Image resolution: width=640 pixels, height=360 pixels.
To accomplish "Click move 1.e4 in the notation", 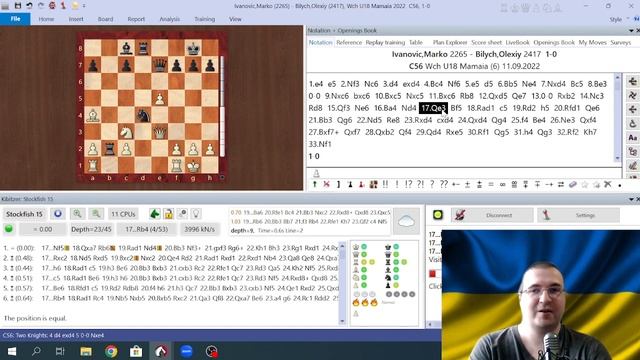I will pyautogui.click(x=316, y=84).
